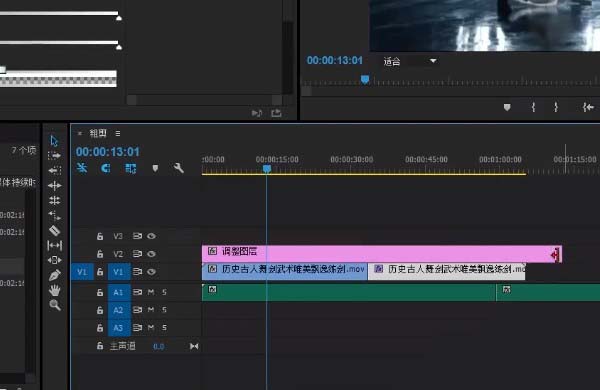Close the sequence tab
Viewport: 600px width, 390px height.
tap(80, 133)
